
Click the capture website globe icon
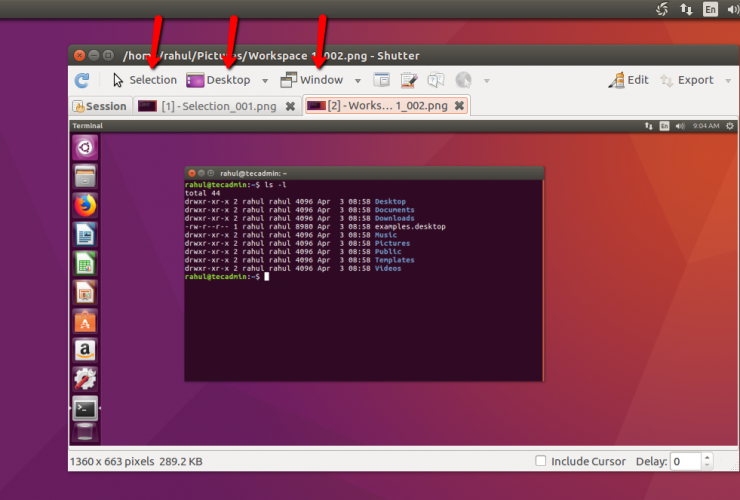pyautogui.click(x=463, y=80)
